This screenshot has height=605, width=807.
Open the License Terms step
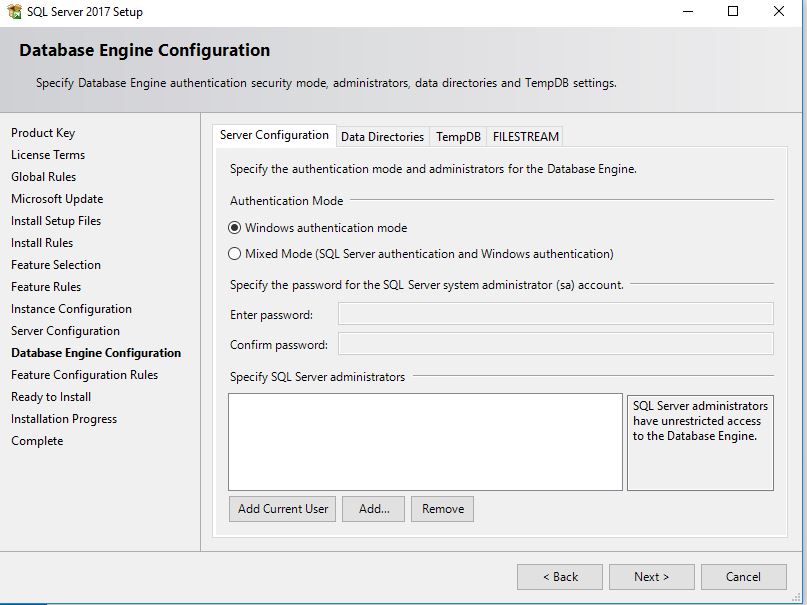(47, 154)
